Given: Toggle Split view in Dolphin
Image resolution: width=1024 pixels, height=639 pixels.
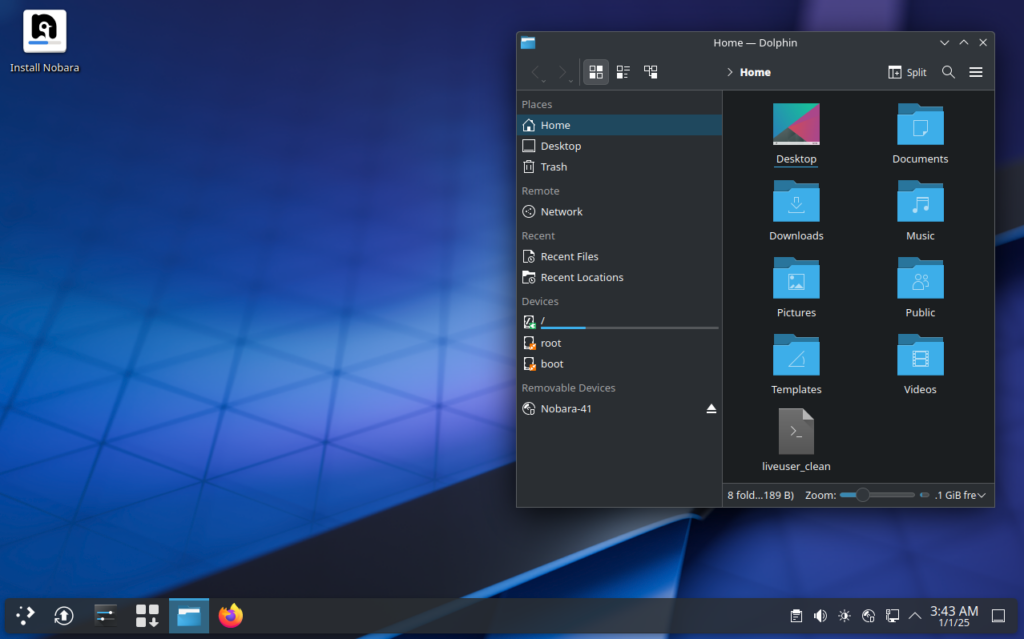Looking at the screenshot, I should click(x=908, y=72).
